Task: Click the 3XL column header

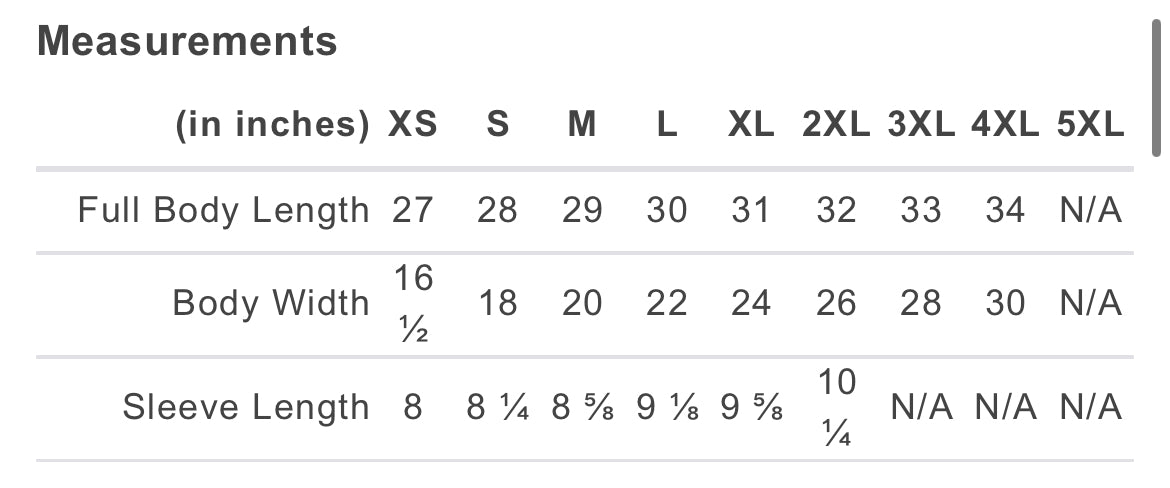Action: [921, 125]
